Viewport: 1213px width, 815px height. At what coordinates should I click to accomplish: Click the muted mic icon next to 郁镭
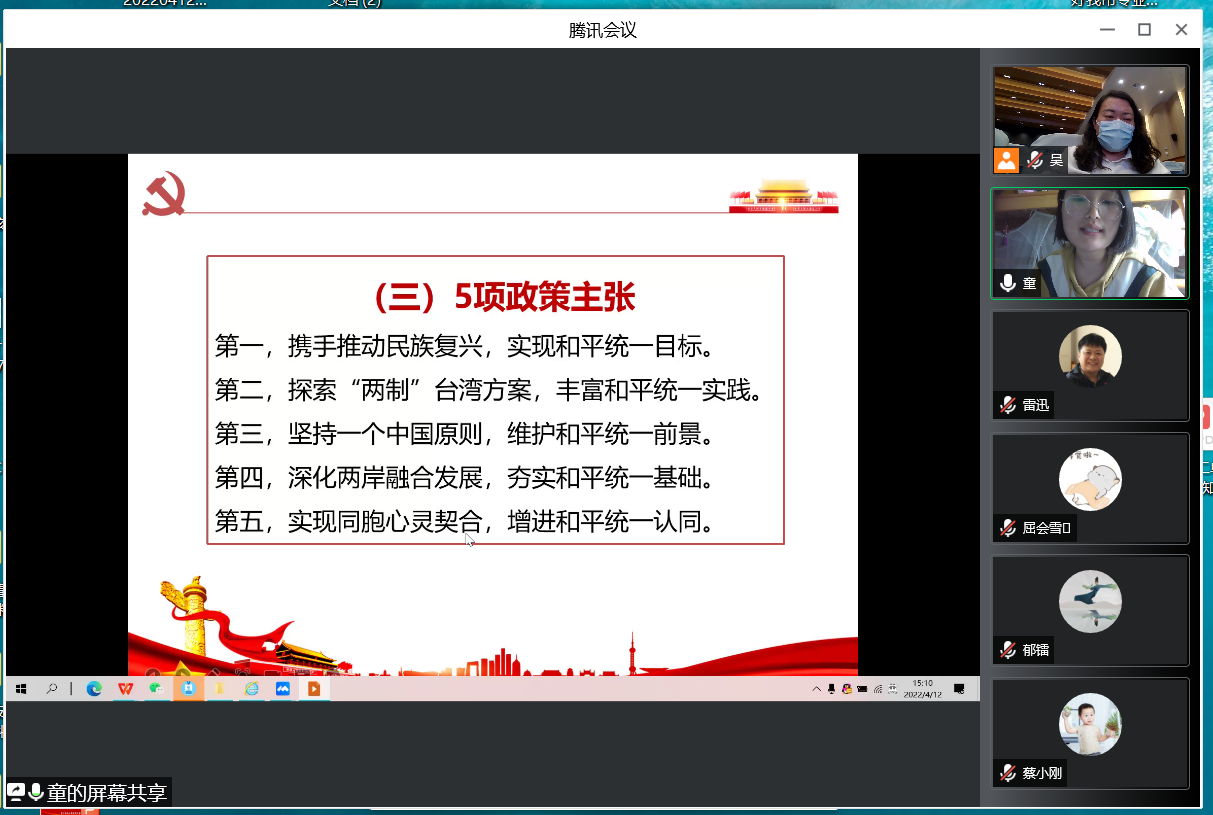coord(1008,651)
